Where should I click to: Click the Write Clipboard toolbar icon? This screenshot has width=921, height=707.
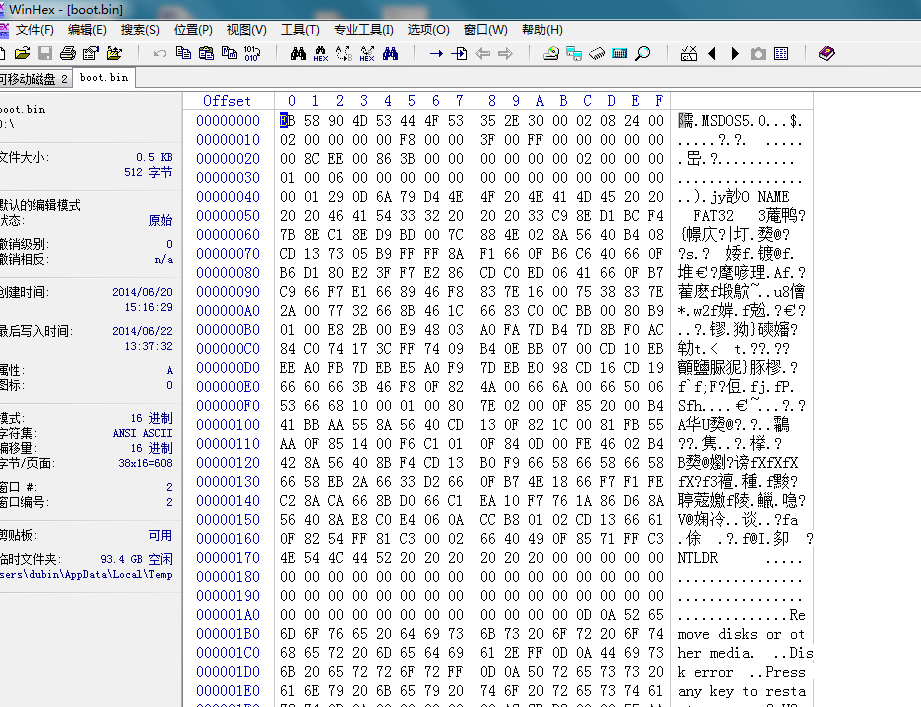pyautogui.click(x=229, y=53)
